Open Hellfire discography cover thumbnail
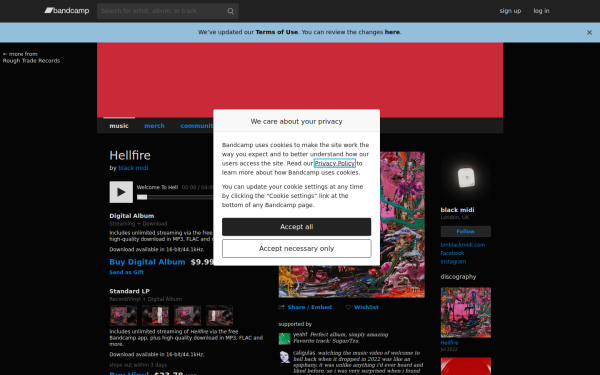The height and width of the screenshot is (375, 600). pyautogui.click(x=466, y=313)
